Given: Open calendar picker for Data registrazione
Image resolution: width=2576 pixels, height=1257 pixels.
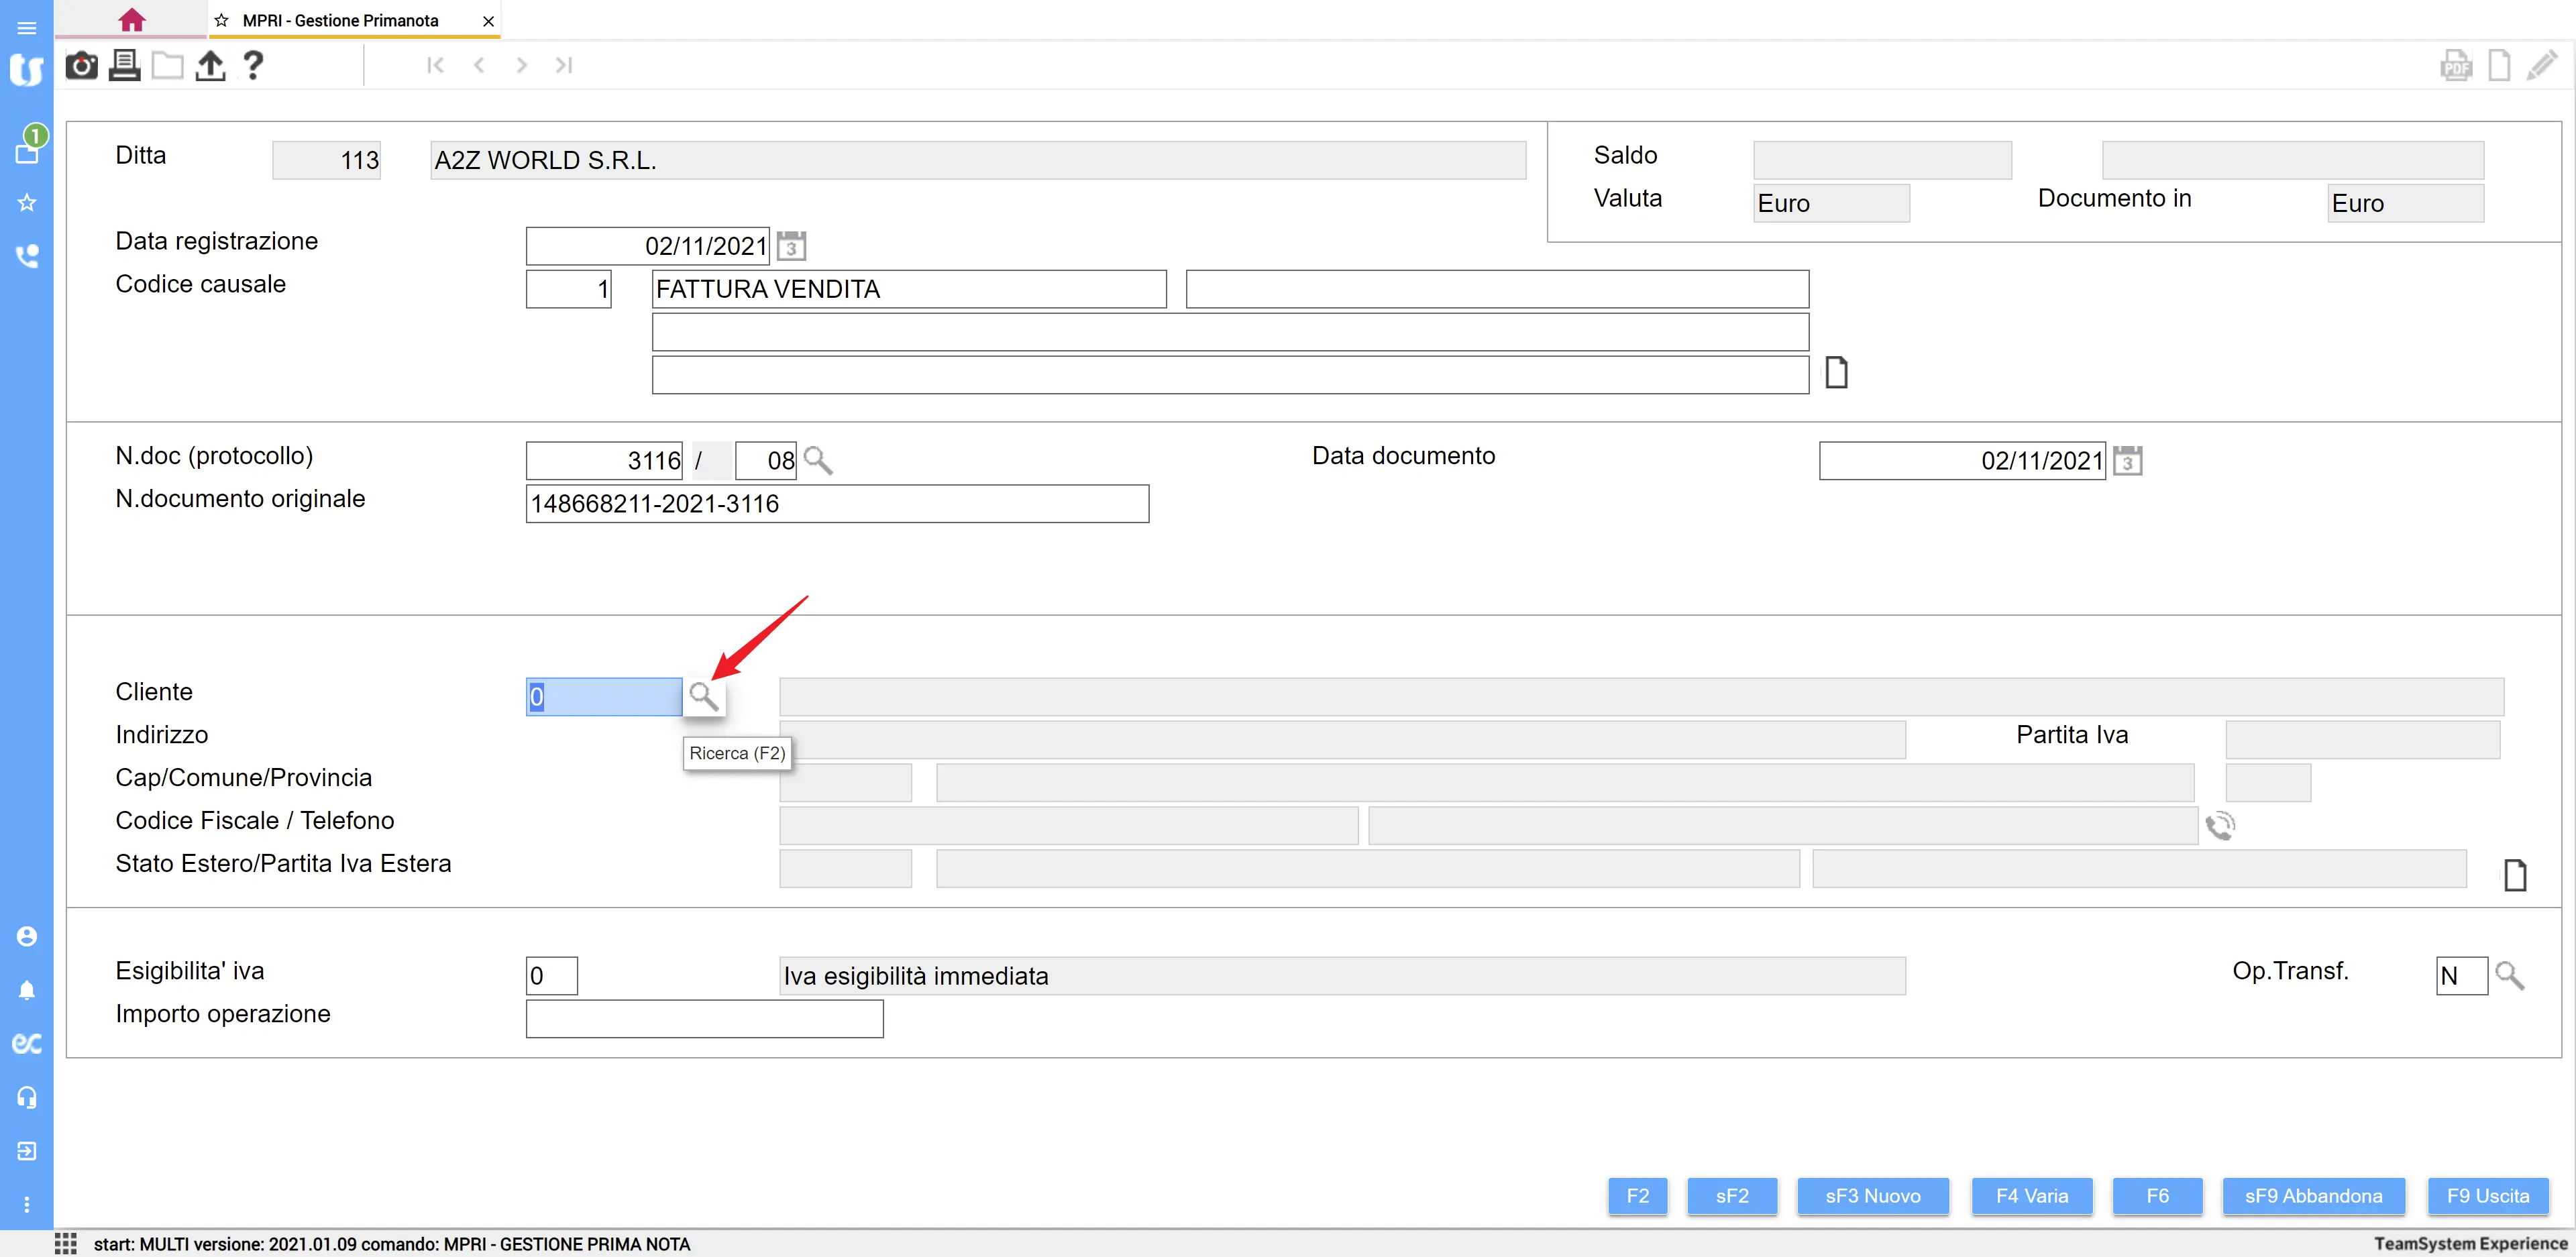Looking at the screenshot, I should [x=791, y=246].
